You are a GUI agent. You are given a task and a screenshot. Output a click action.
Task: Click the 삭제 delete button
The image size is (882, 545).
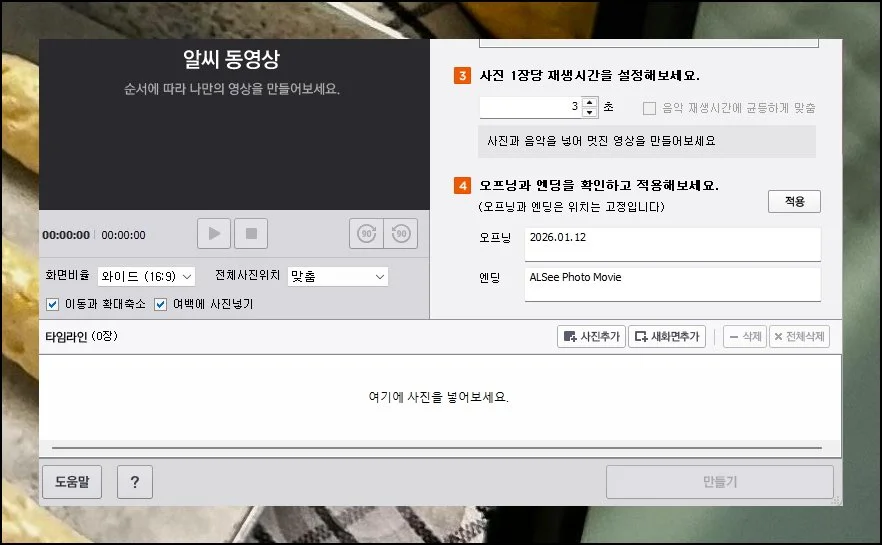click(744, 337)
